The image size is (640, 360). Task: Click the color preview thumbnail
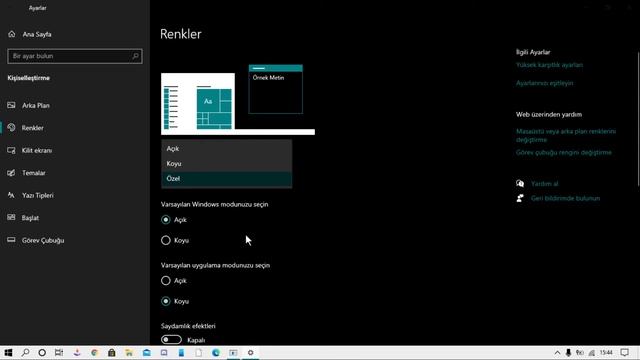pos(238,100)
